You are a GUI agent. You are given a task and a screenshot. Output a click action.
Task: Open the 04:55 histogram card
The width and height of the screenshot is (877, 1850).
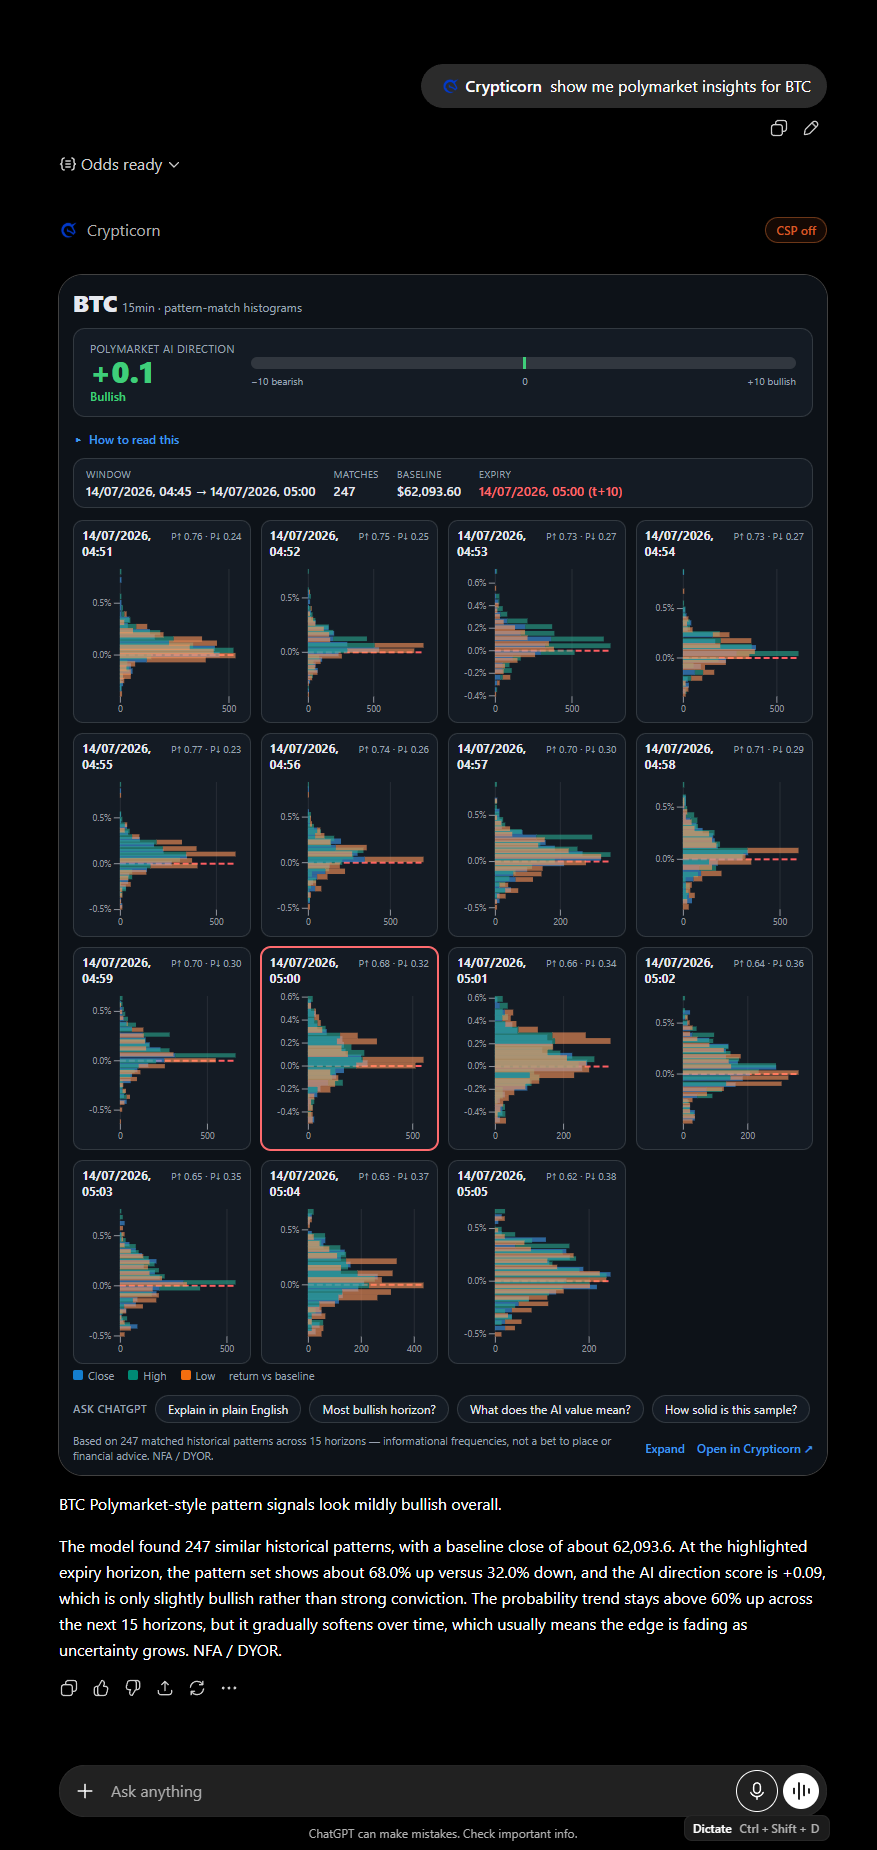[162, 835]
